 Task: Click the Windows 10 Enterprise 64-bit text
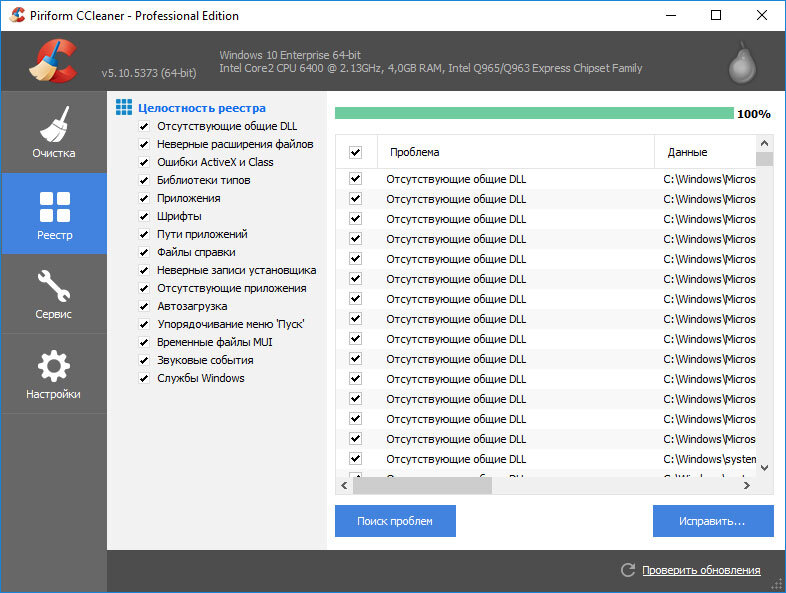[x=290, y=55]
